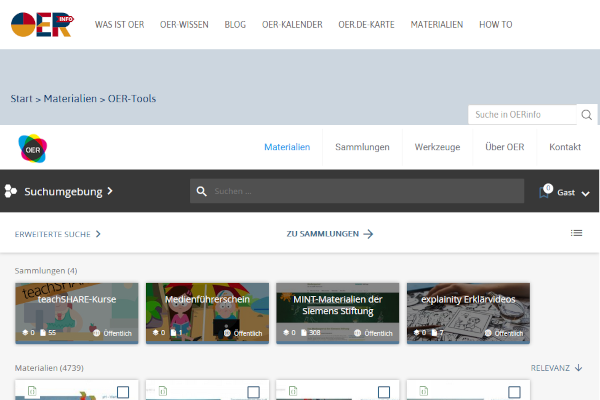Screen dimensions: 600x400
Task: Expand the Suchumgebung chevron
Action: click(x=110, y=190)
